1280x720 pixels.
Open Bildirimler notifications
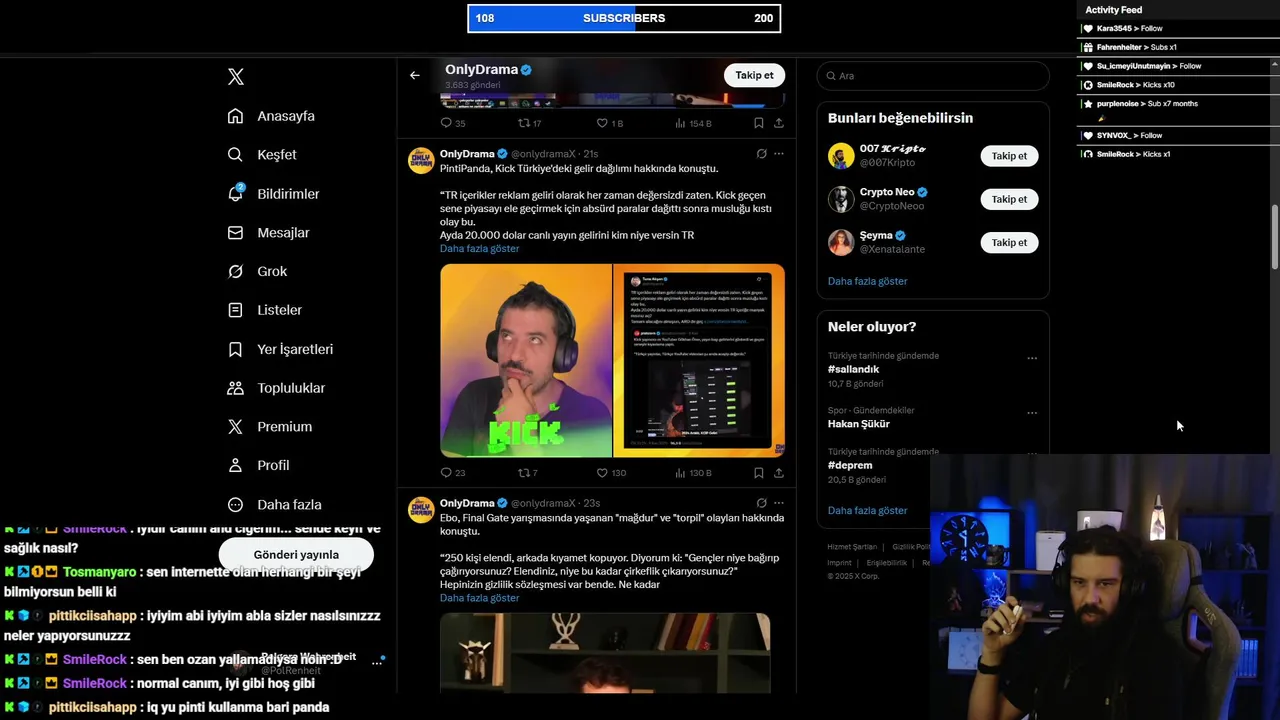tap(274, 194)
